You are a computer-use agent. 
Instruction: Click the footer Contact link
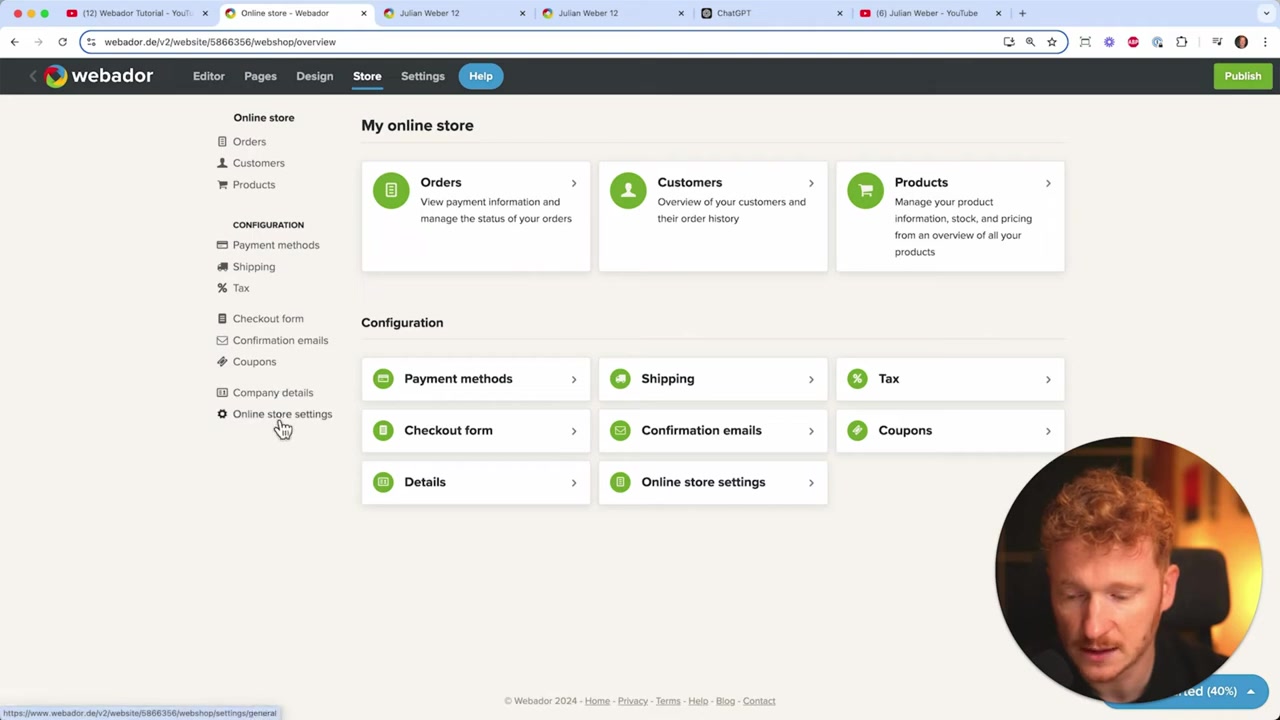click(759, 701)
